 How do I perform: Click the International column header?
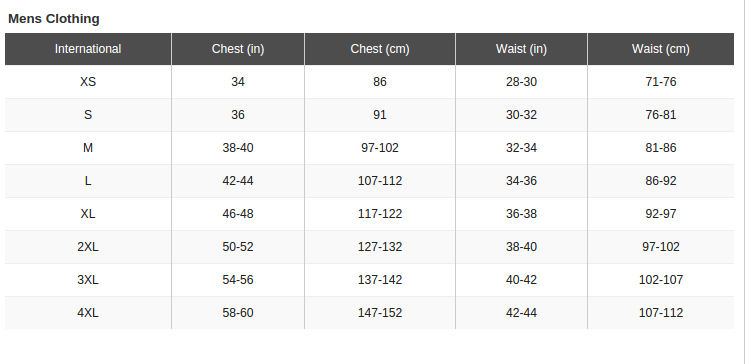[x=88, y=49]
